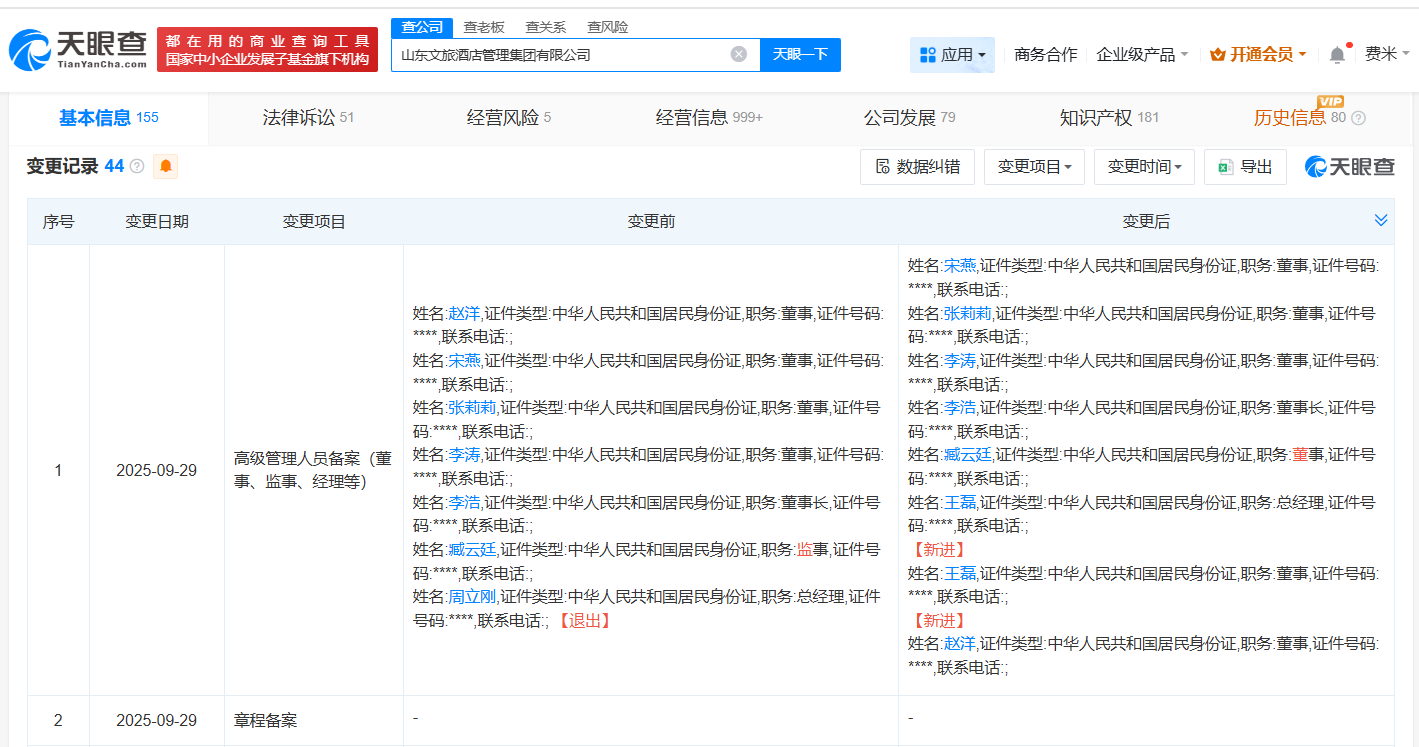Collapse table details with the double-chevron icon

(x=1381, y=219)
